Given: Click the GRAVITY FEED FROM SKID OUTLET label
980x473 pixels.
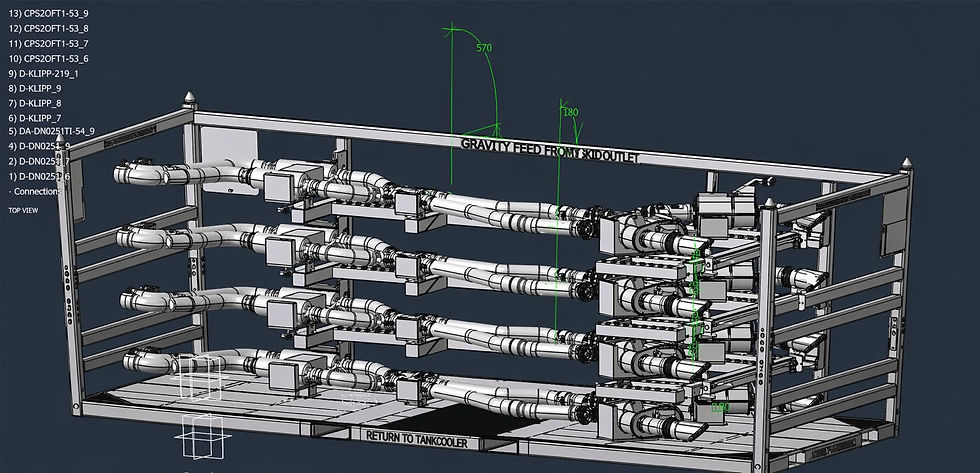Looking at the screenshot, I should 550,151.
